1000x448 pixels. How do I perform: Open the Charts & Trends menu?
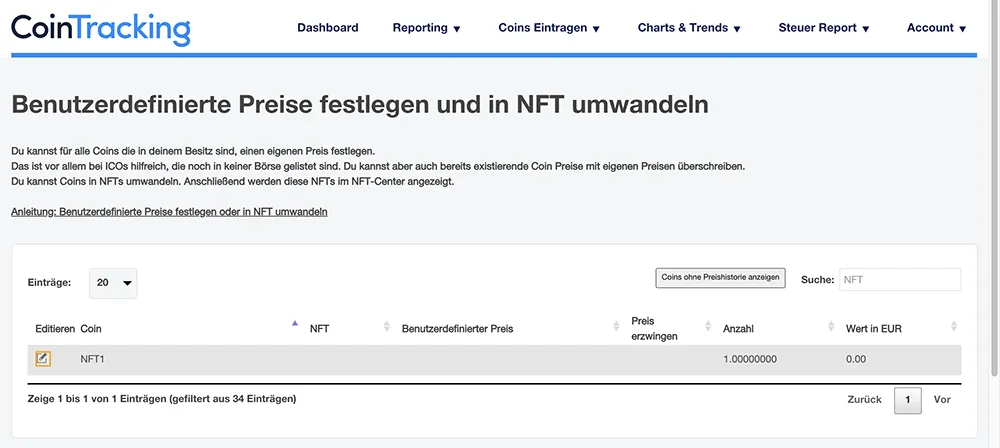coord(689,28)
